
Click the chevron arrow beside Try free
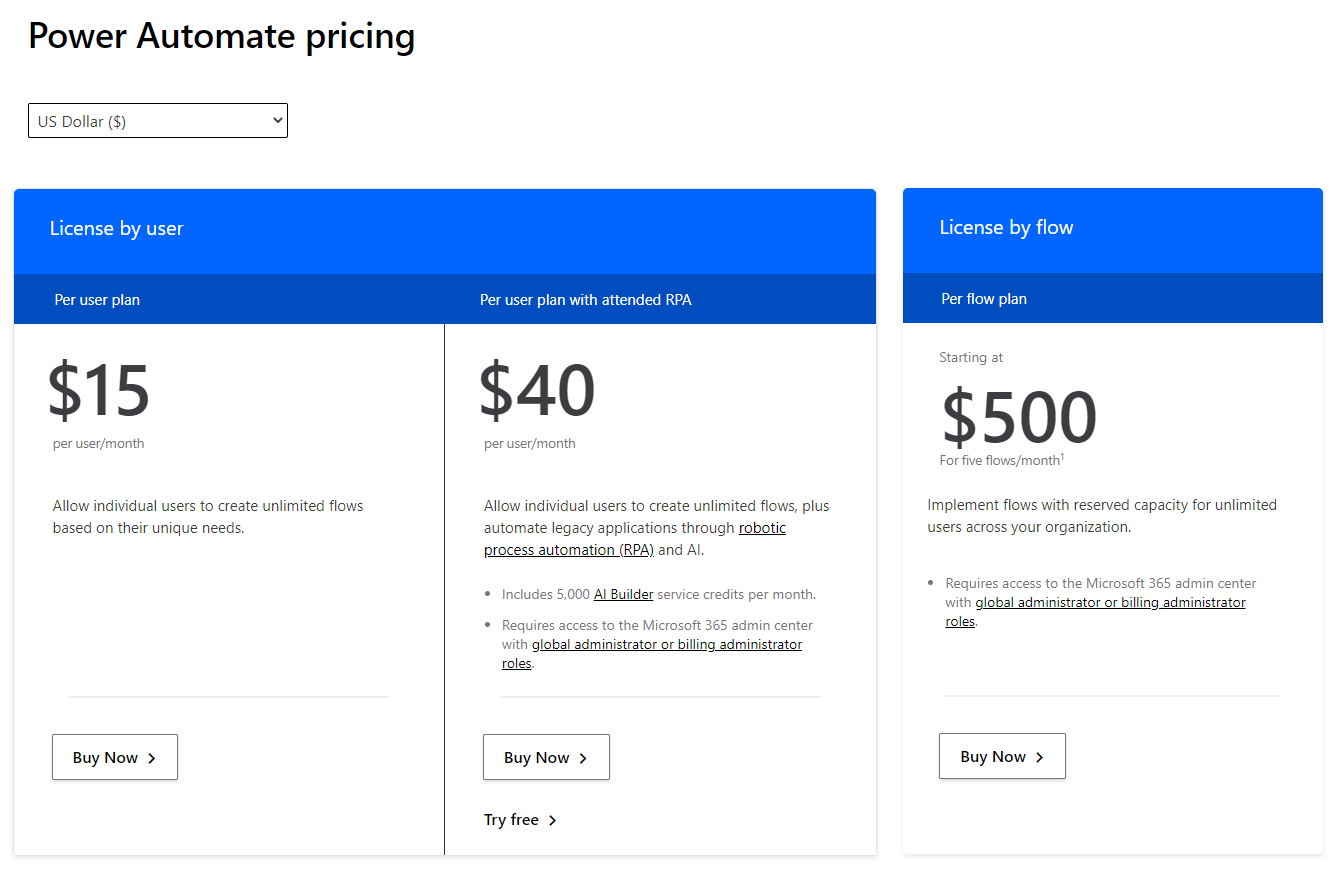(x=553, y=820)
